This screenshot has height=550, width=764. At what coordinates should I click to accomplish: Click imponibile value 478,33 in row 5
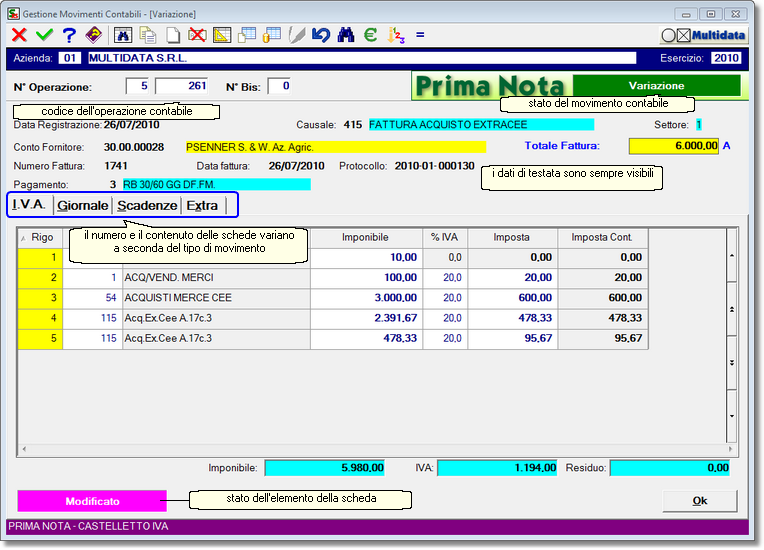(x=366, y=338)
